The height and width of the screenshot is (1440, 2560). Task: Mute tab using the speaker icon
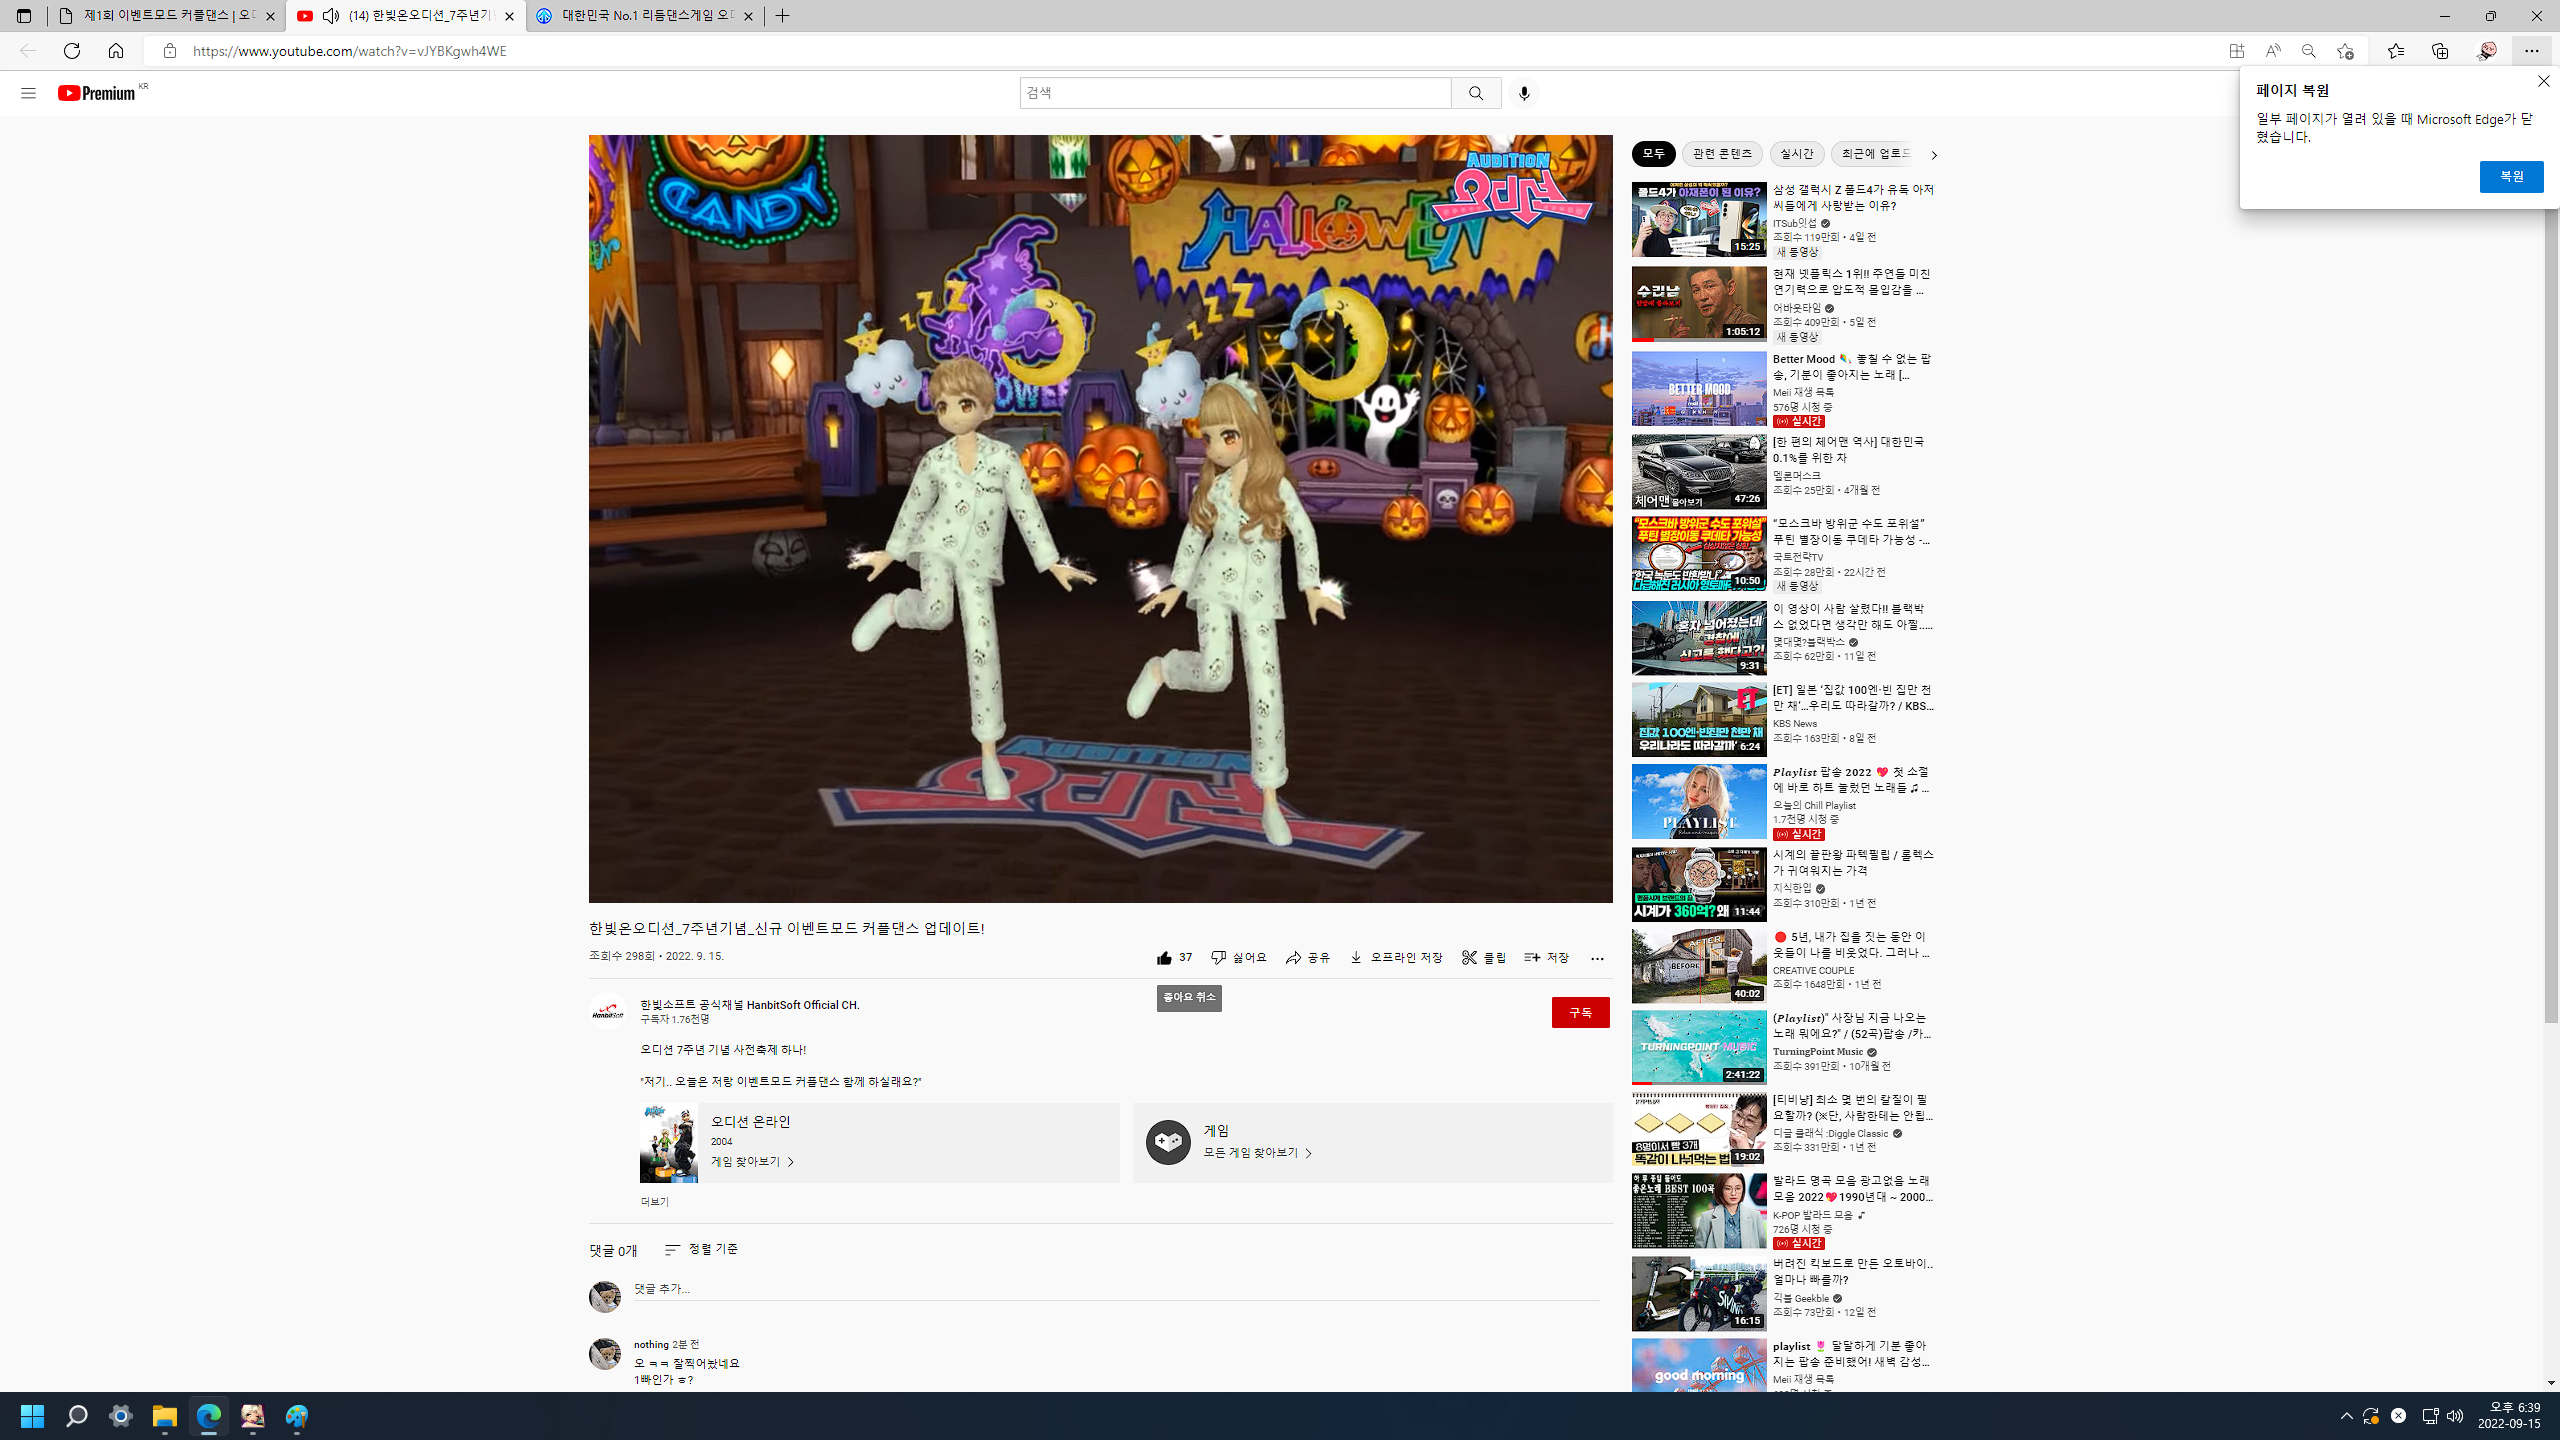pyautogui.click(x=331, y=16)
